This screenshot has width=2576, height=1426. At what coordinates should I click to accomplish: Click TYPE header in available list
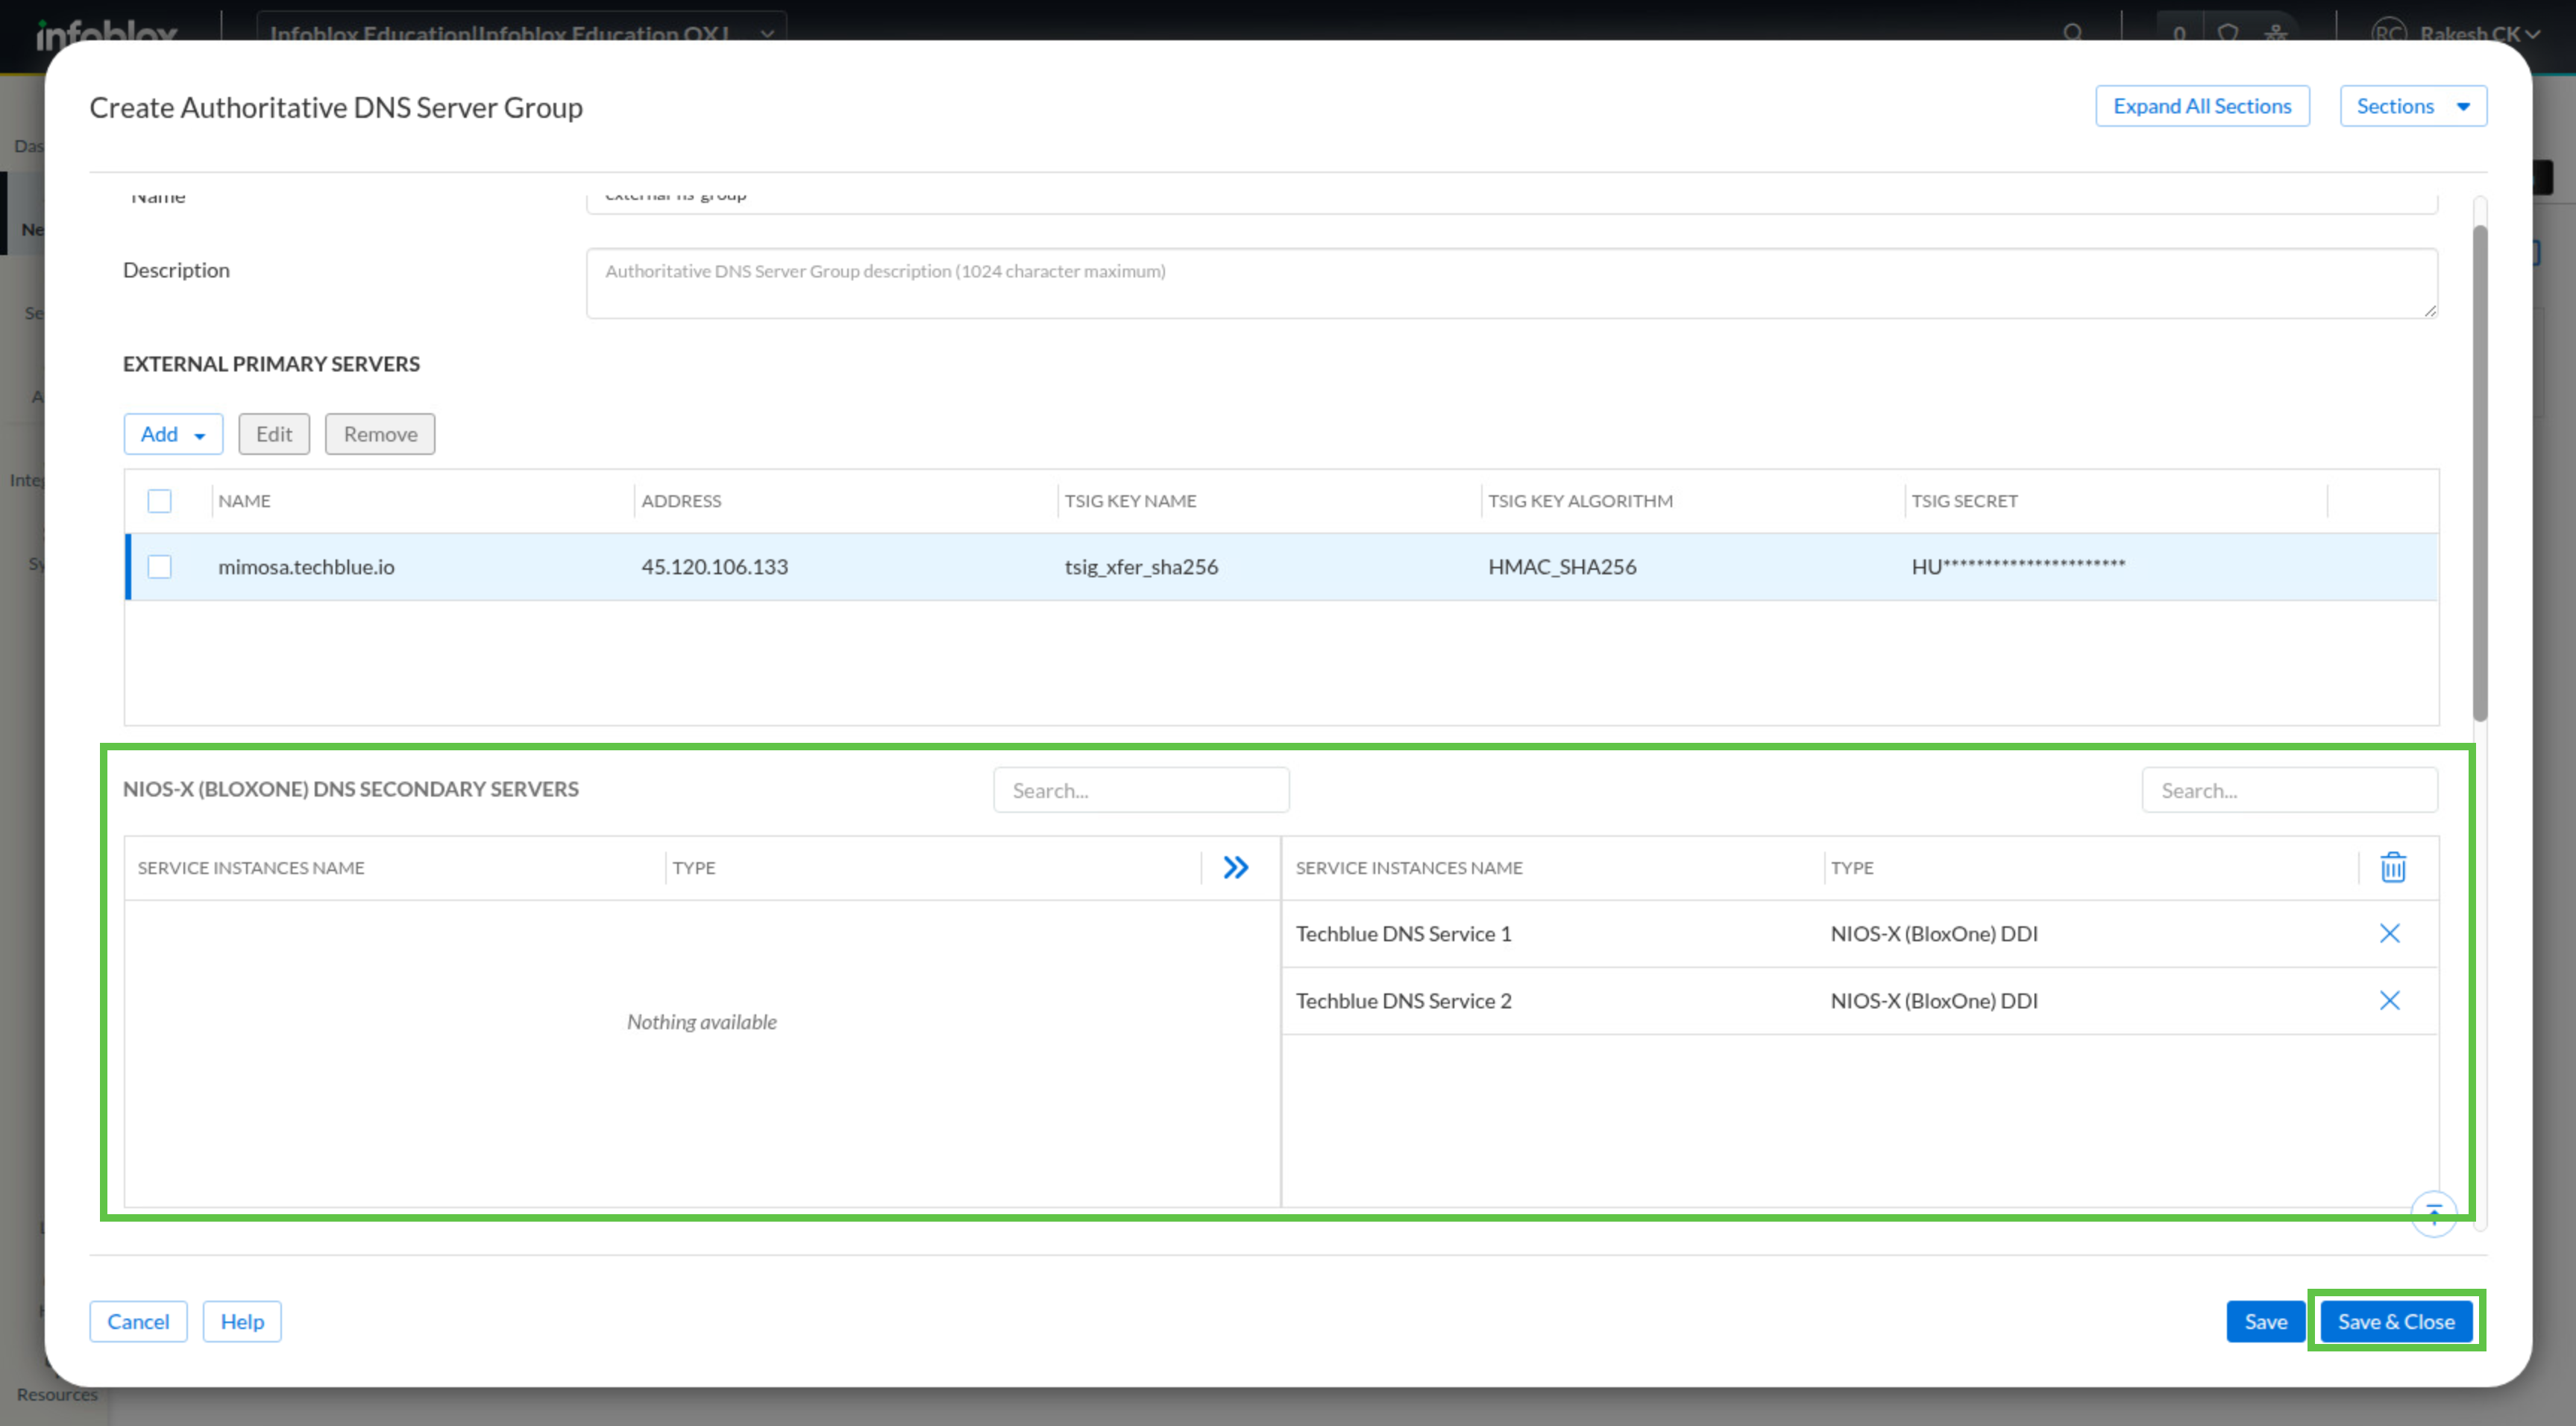click(694, 868)
